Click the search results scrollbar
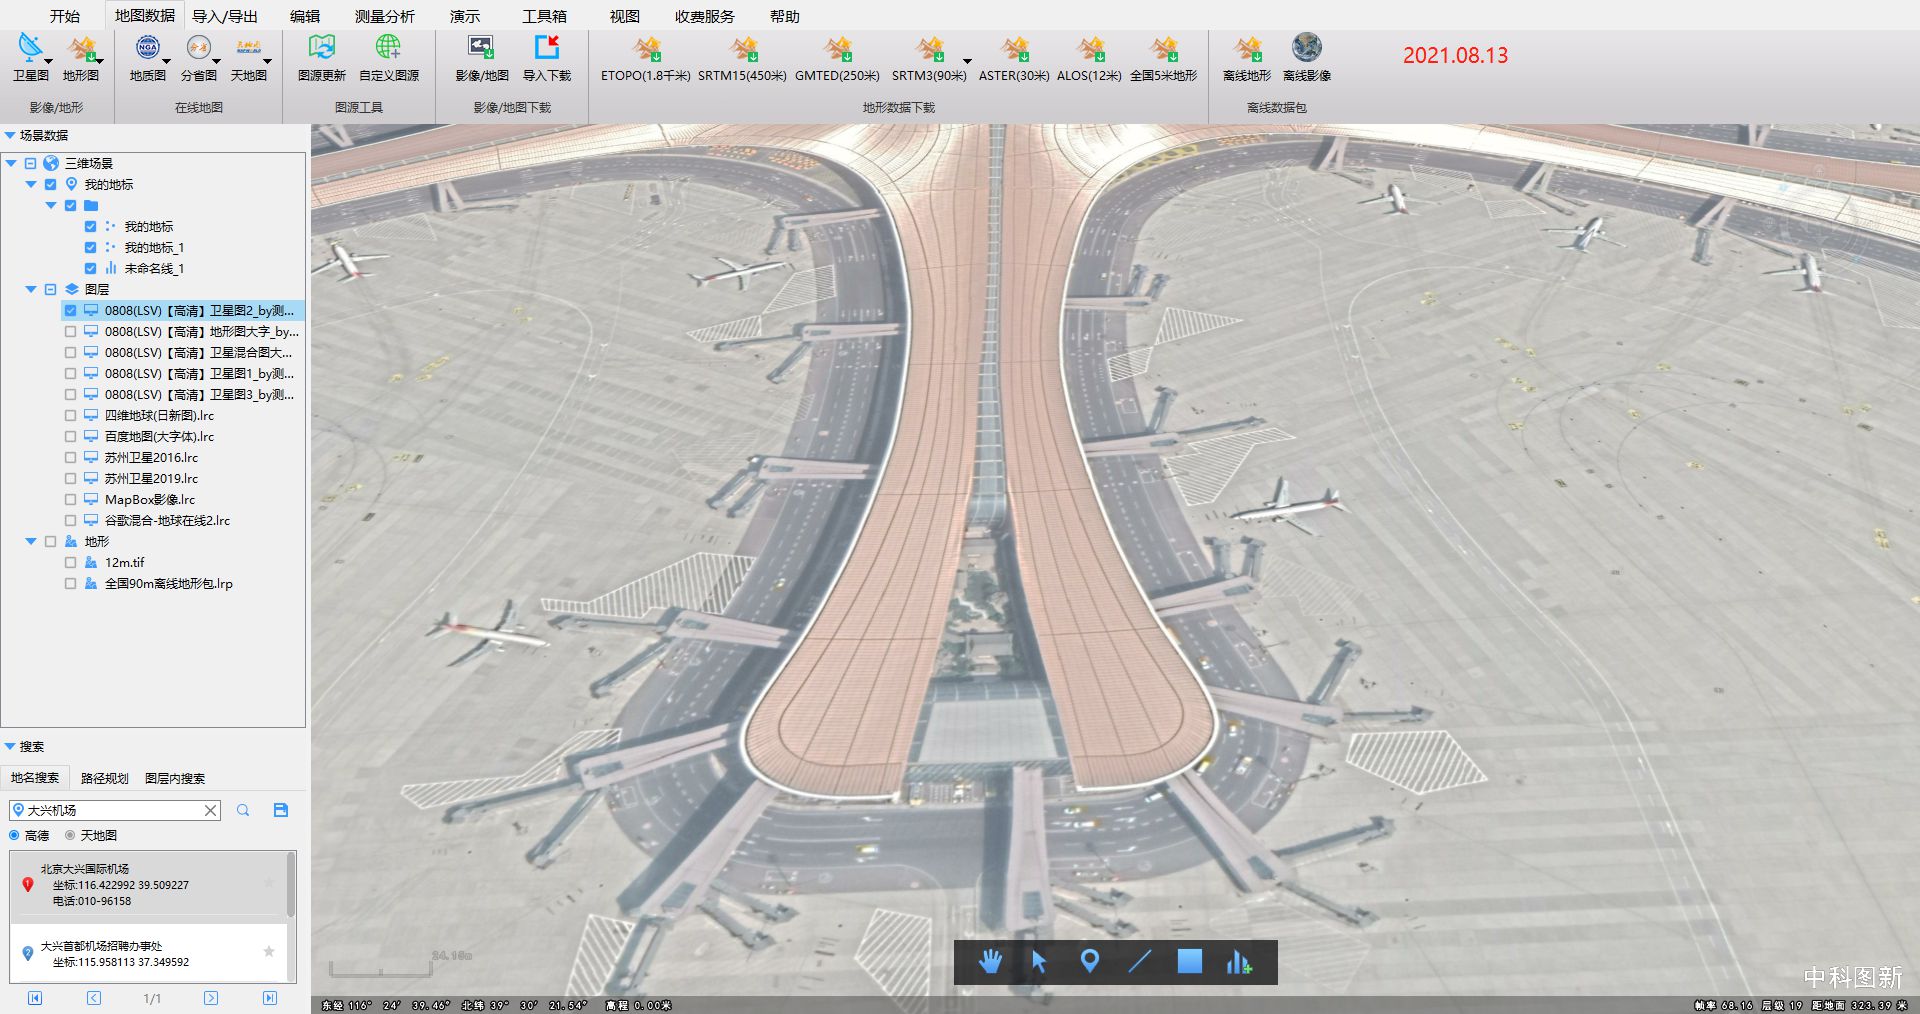 291,885
